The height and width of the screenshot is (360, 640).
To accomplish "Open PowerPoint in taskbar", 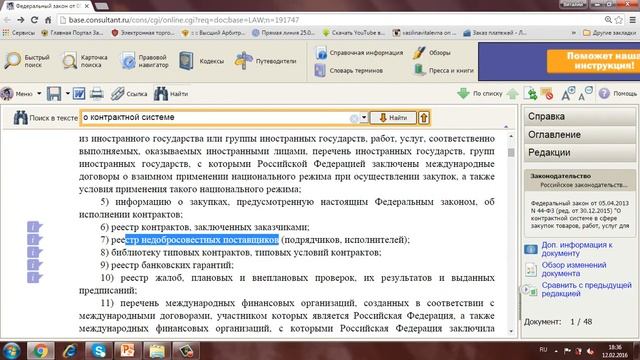I will coord(127,351).
